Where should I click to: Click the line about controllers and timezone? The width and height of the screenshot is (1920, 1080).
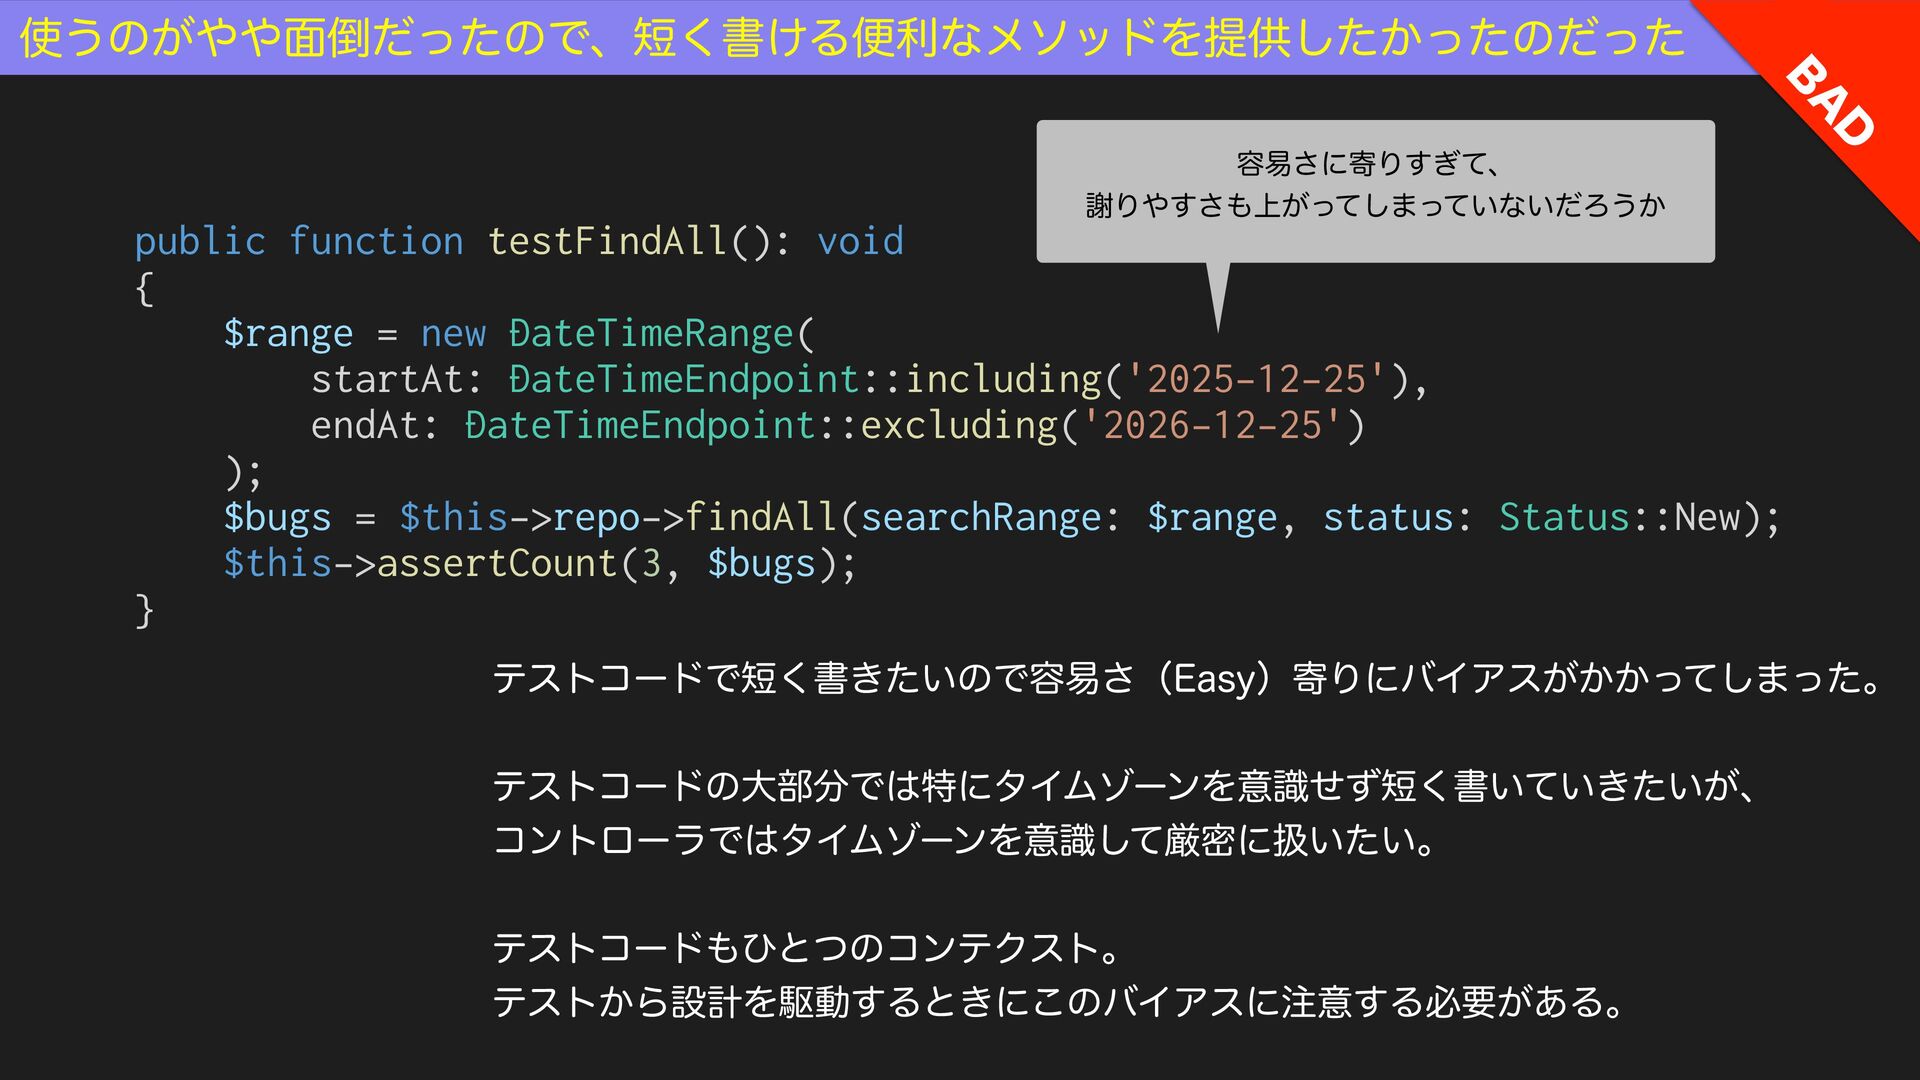click(965, 839)
